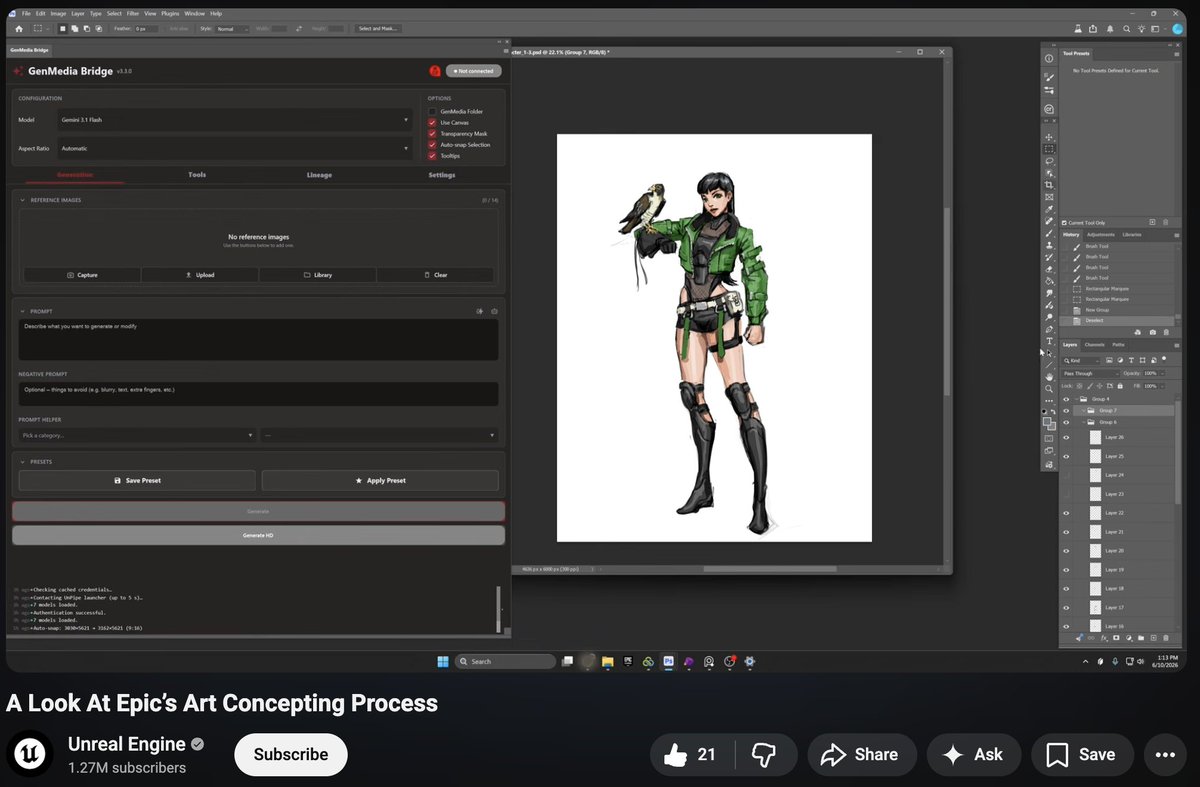
Task: Select the Move tool in Photoshop toolbar
Action: pyautogui.click(x=1049, y=137)
